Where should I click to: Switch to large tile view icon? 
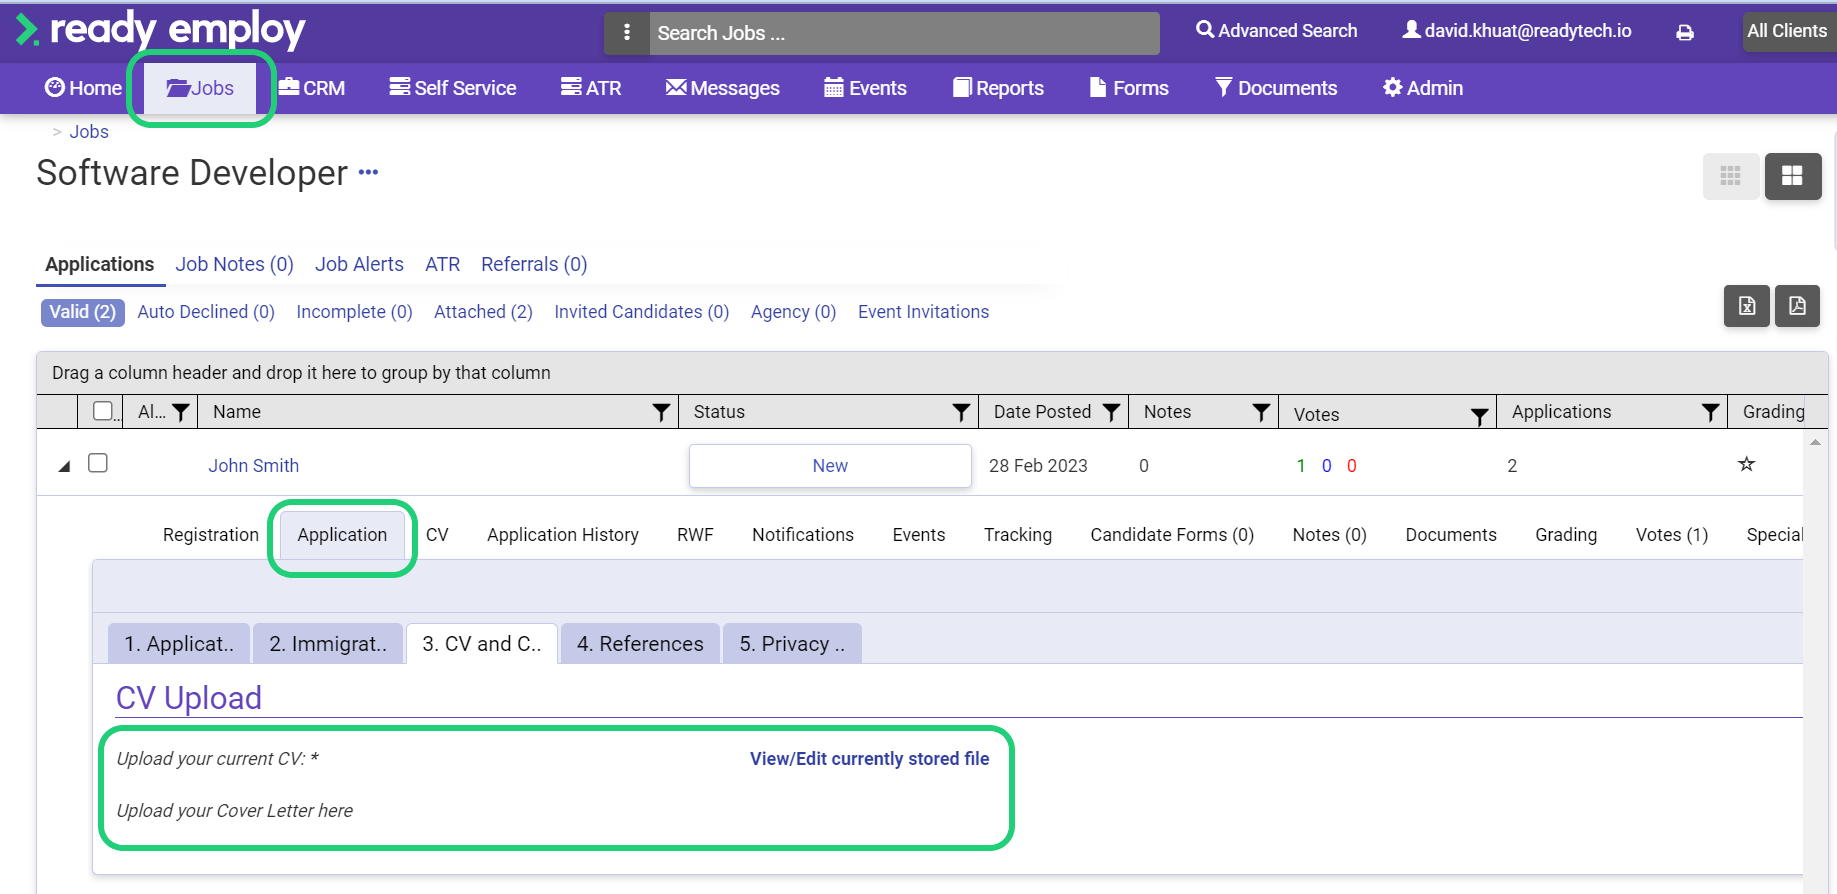point(1793,176)
